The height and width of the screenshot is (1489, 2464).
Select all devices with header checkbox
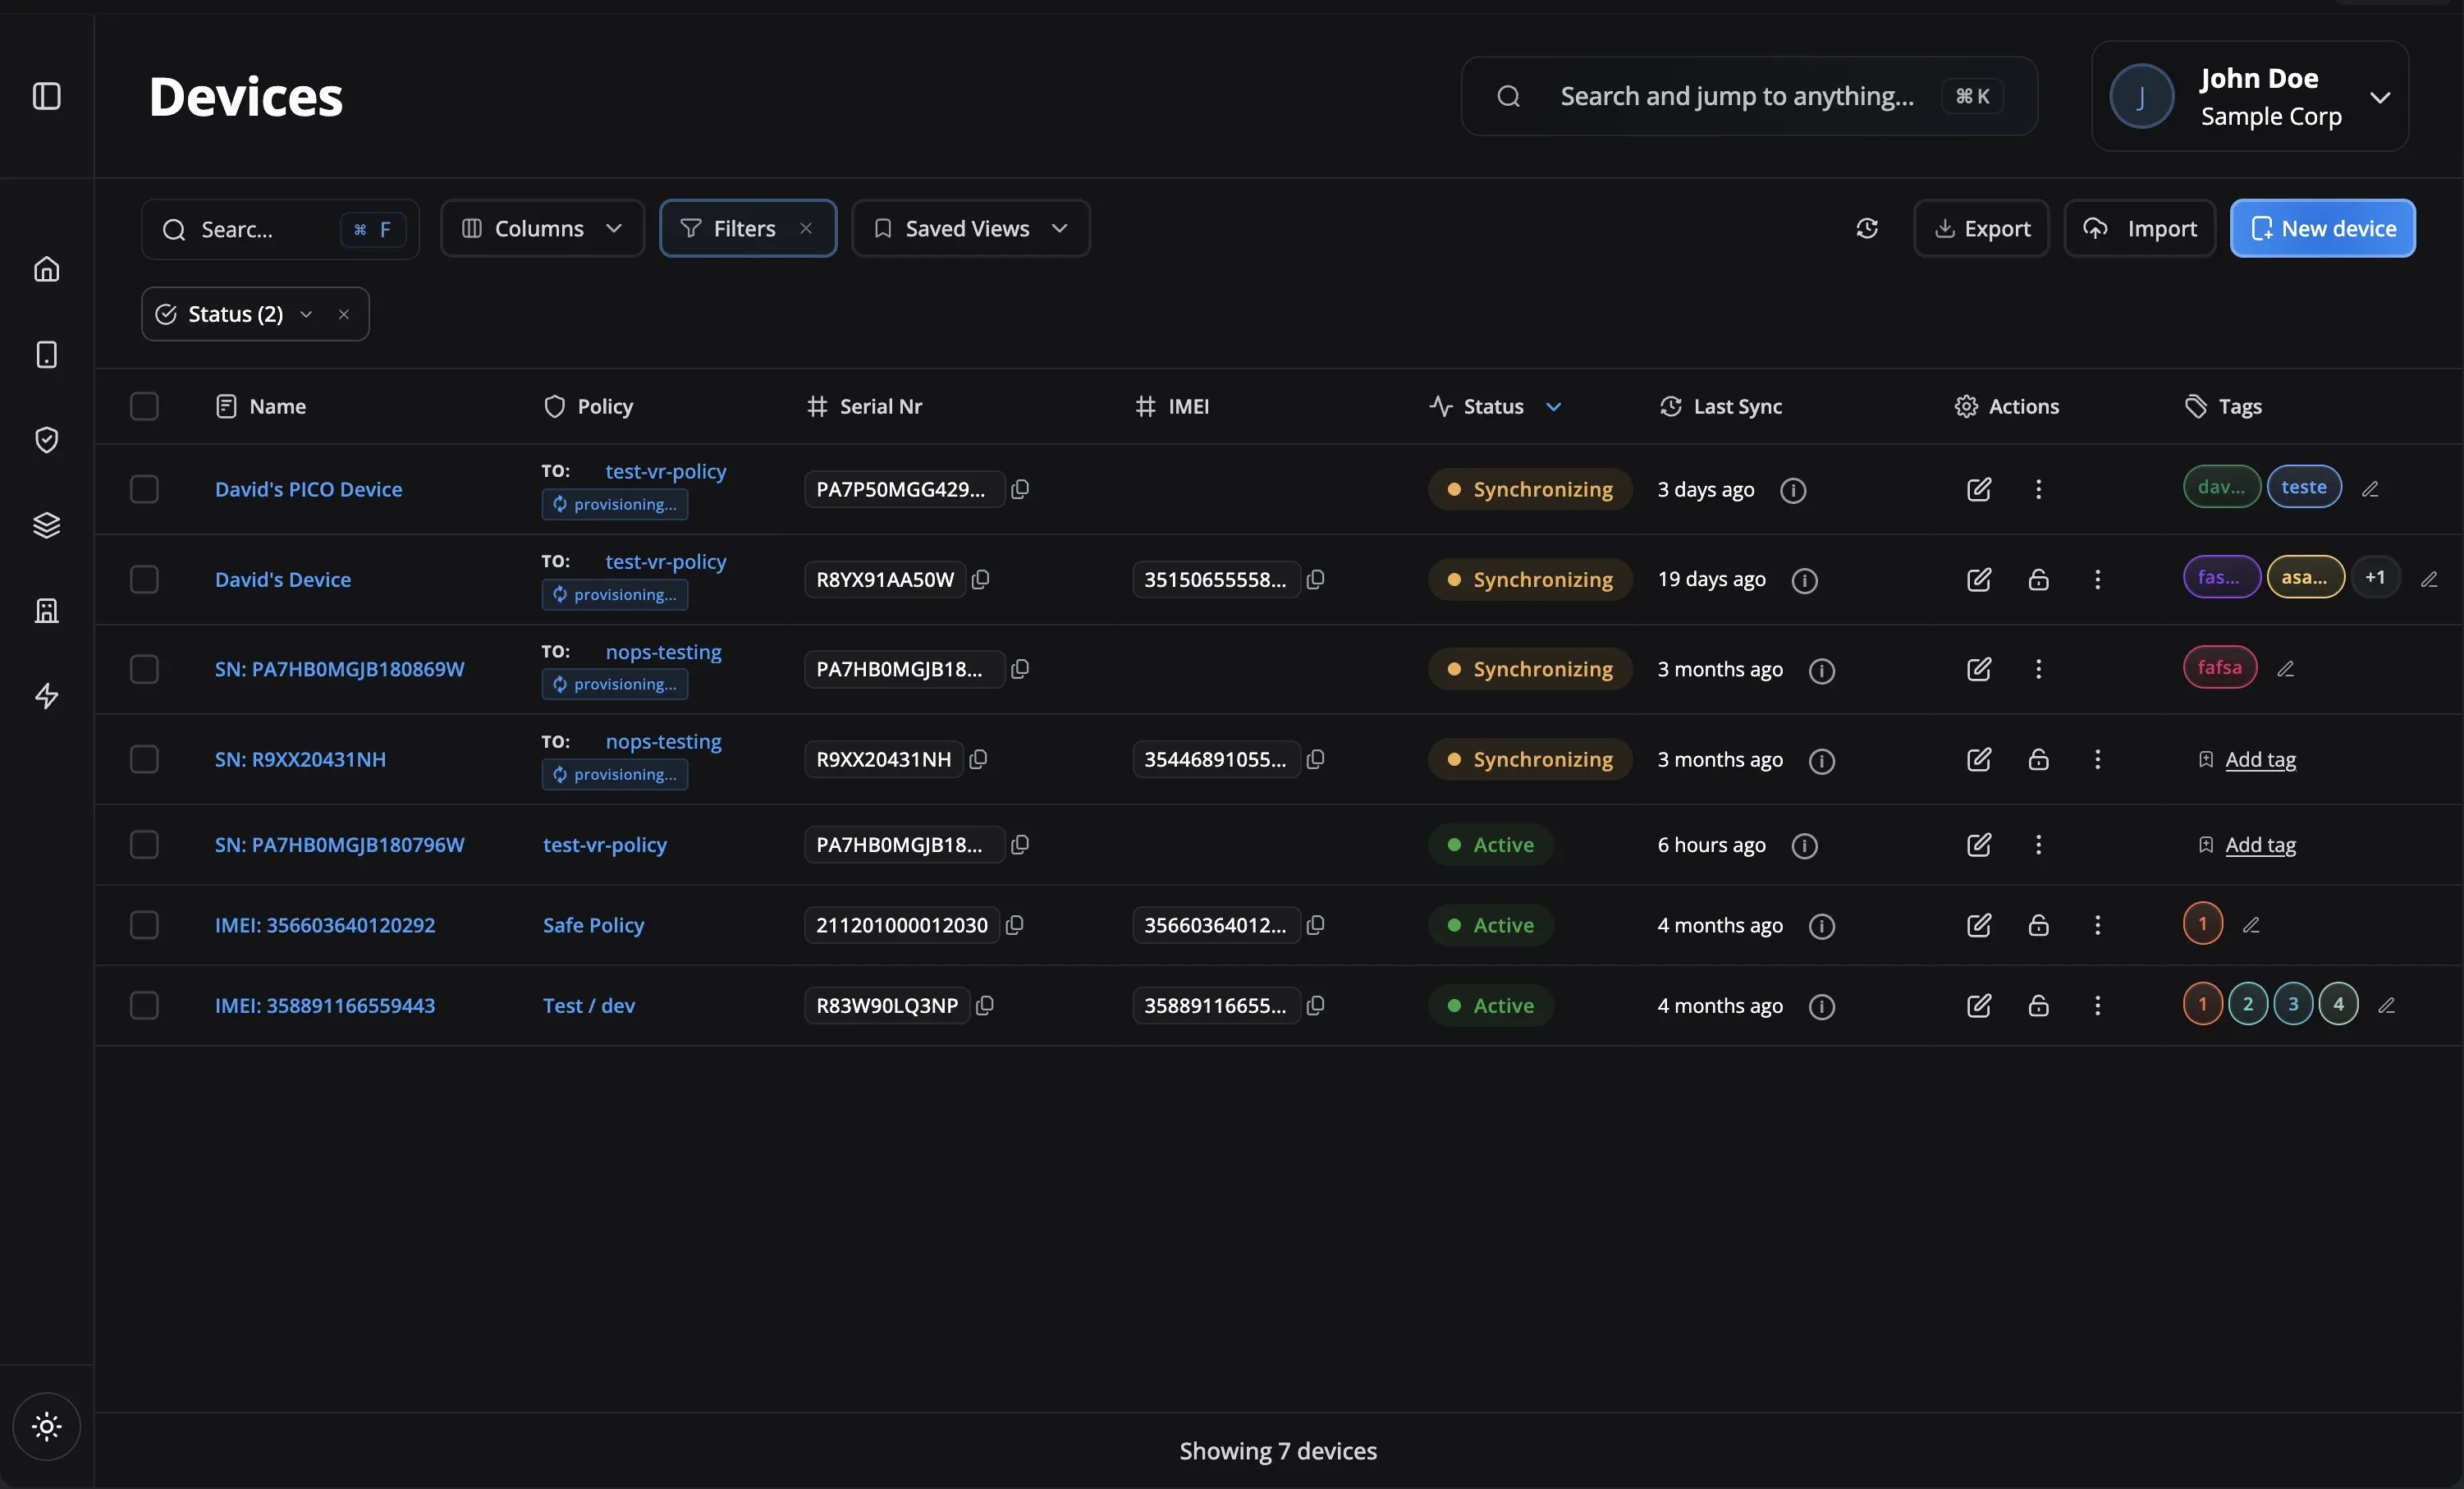click(144, 406)
